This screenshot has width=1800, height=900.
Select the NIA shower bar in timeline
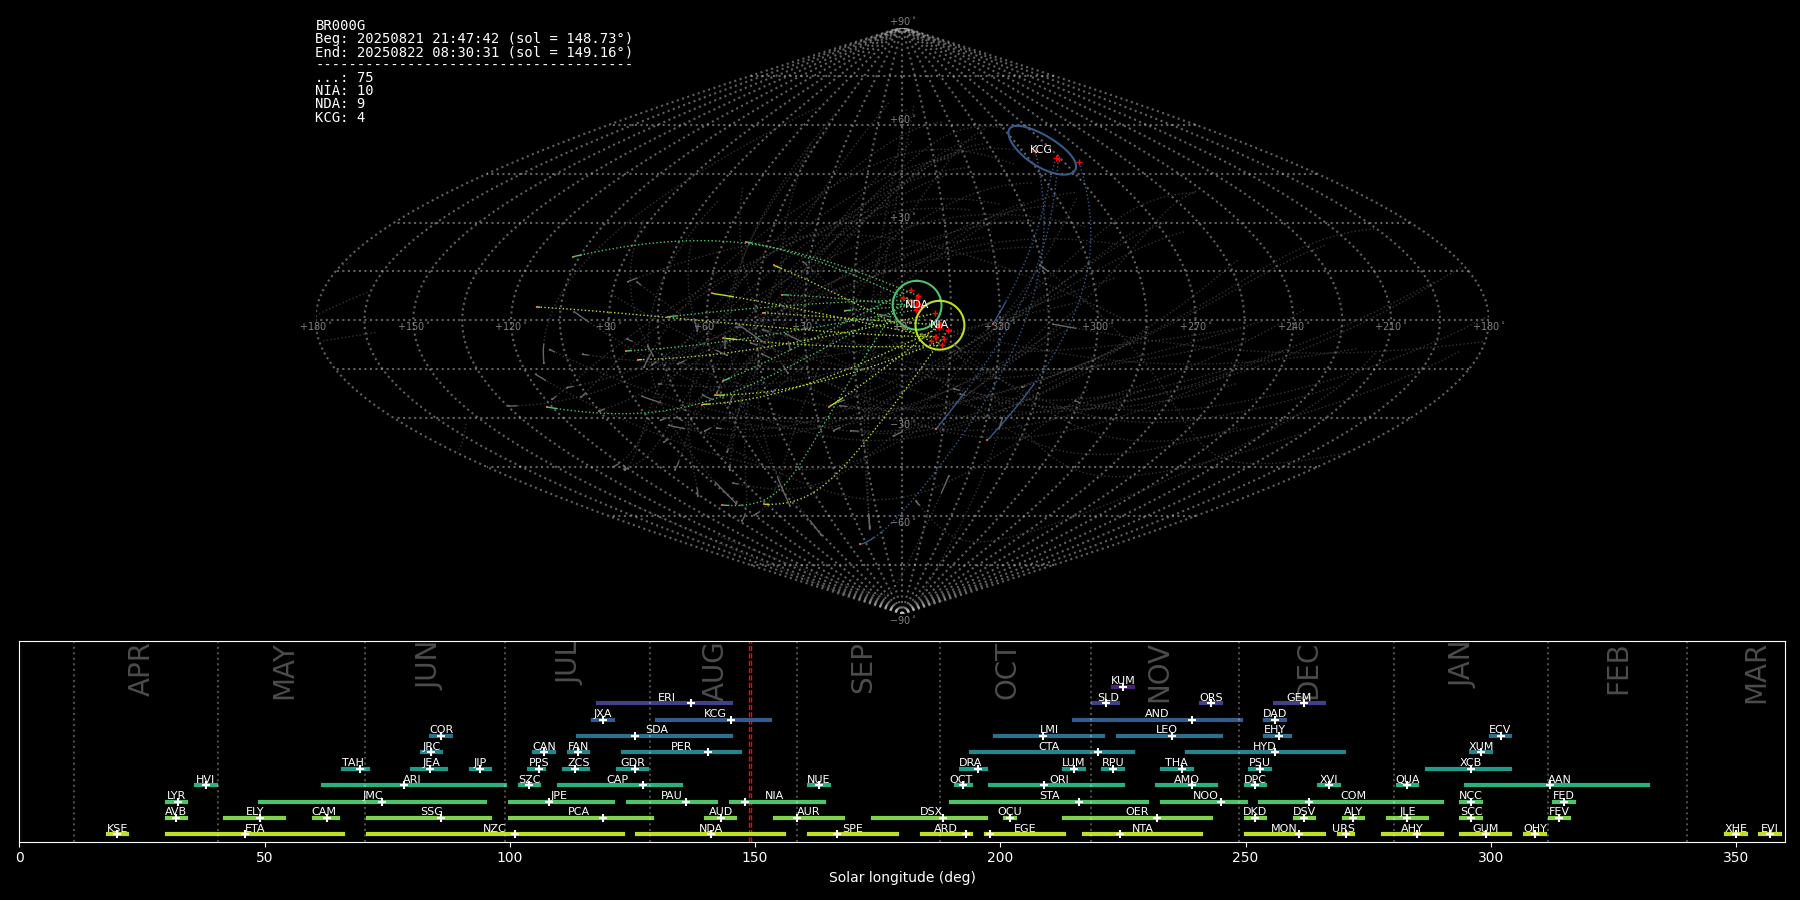tap(777, 801)
